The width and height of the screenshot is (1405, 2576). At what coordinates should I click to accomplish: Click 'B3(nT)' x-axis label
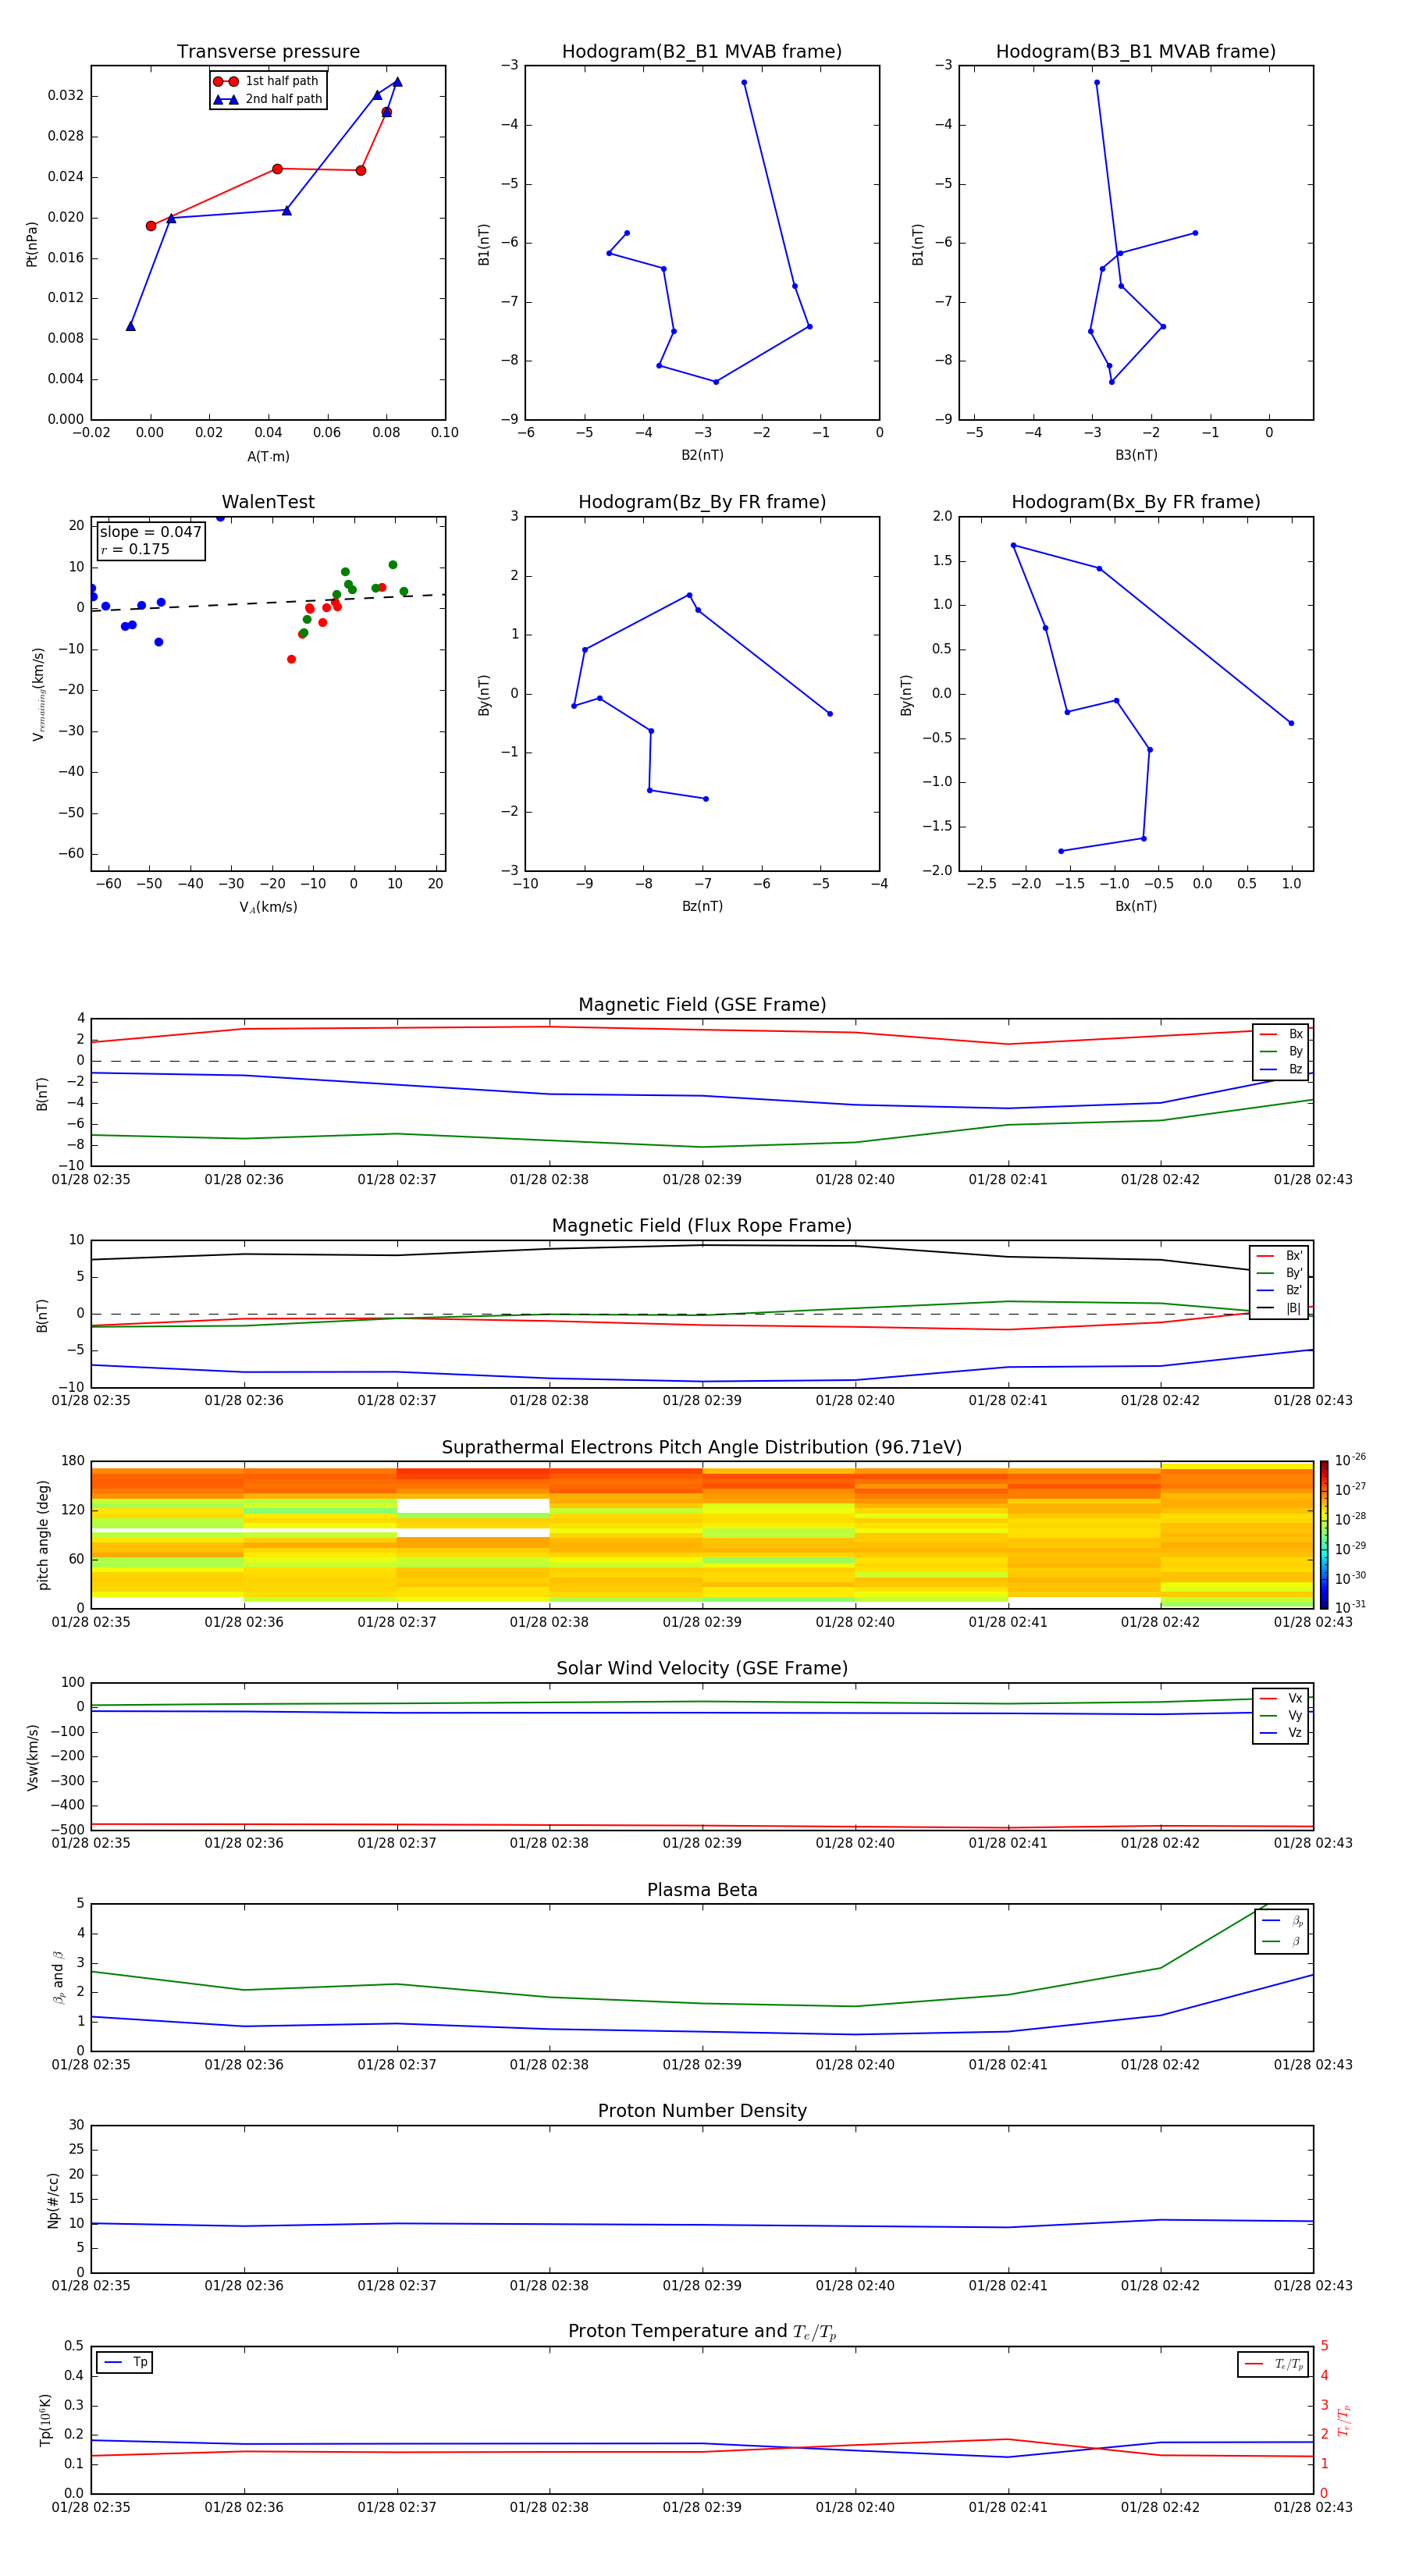1136,455
